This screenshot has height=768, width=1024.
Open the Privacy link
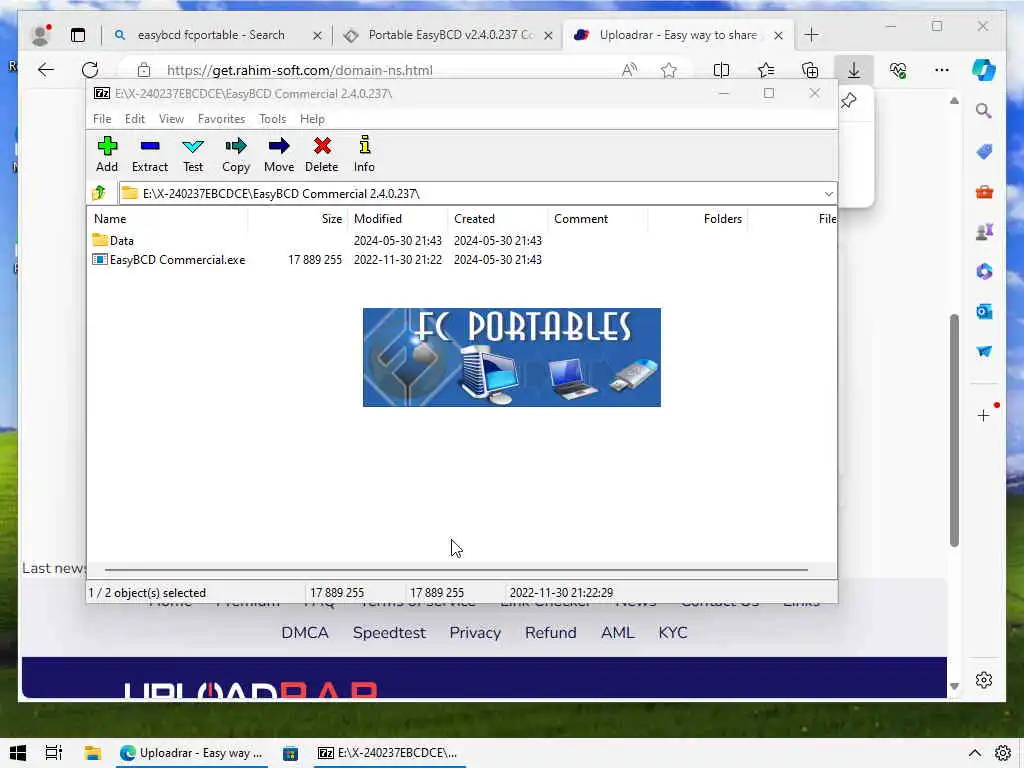[x=475, y=632]
